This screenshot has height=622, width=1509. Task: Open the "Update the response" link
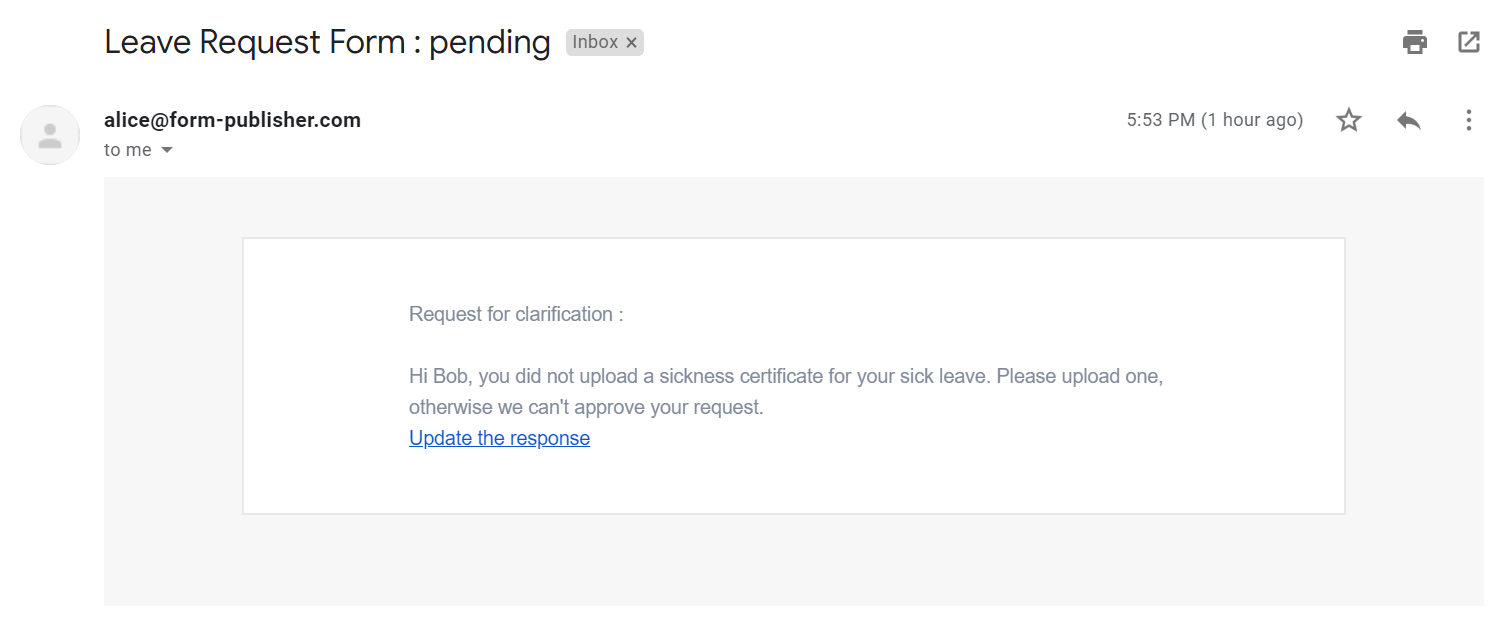499,438
